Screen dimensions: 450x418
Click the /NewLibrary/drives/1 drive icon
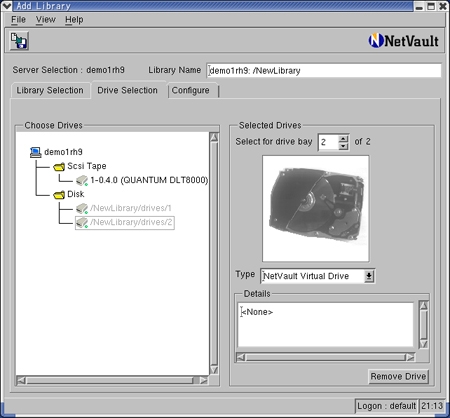click(82, 208)
